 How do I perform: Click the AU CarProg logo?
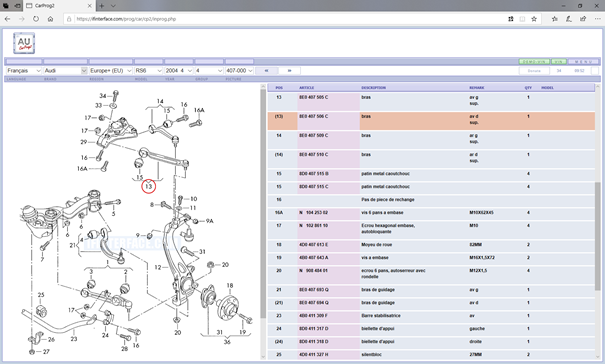(x=24, y=43)
